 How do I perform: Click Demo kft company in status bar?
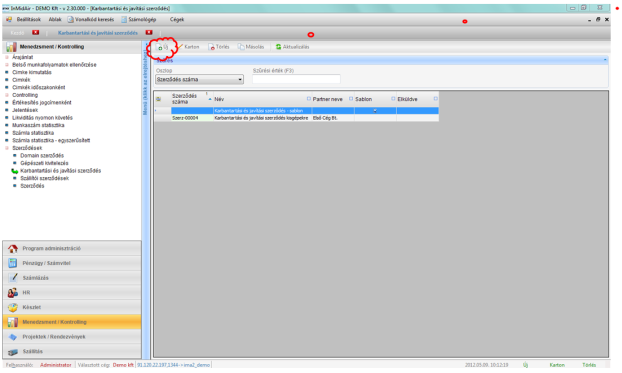123,365
